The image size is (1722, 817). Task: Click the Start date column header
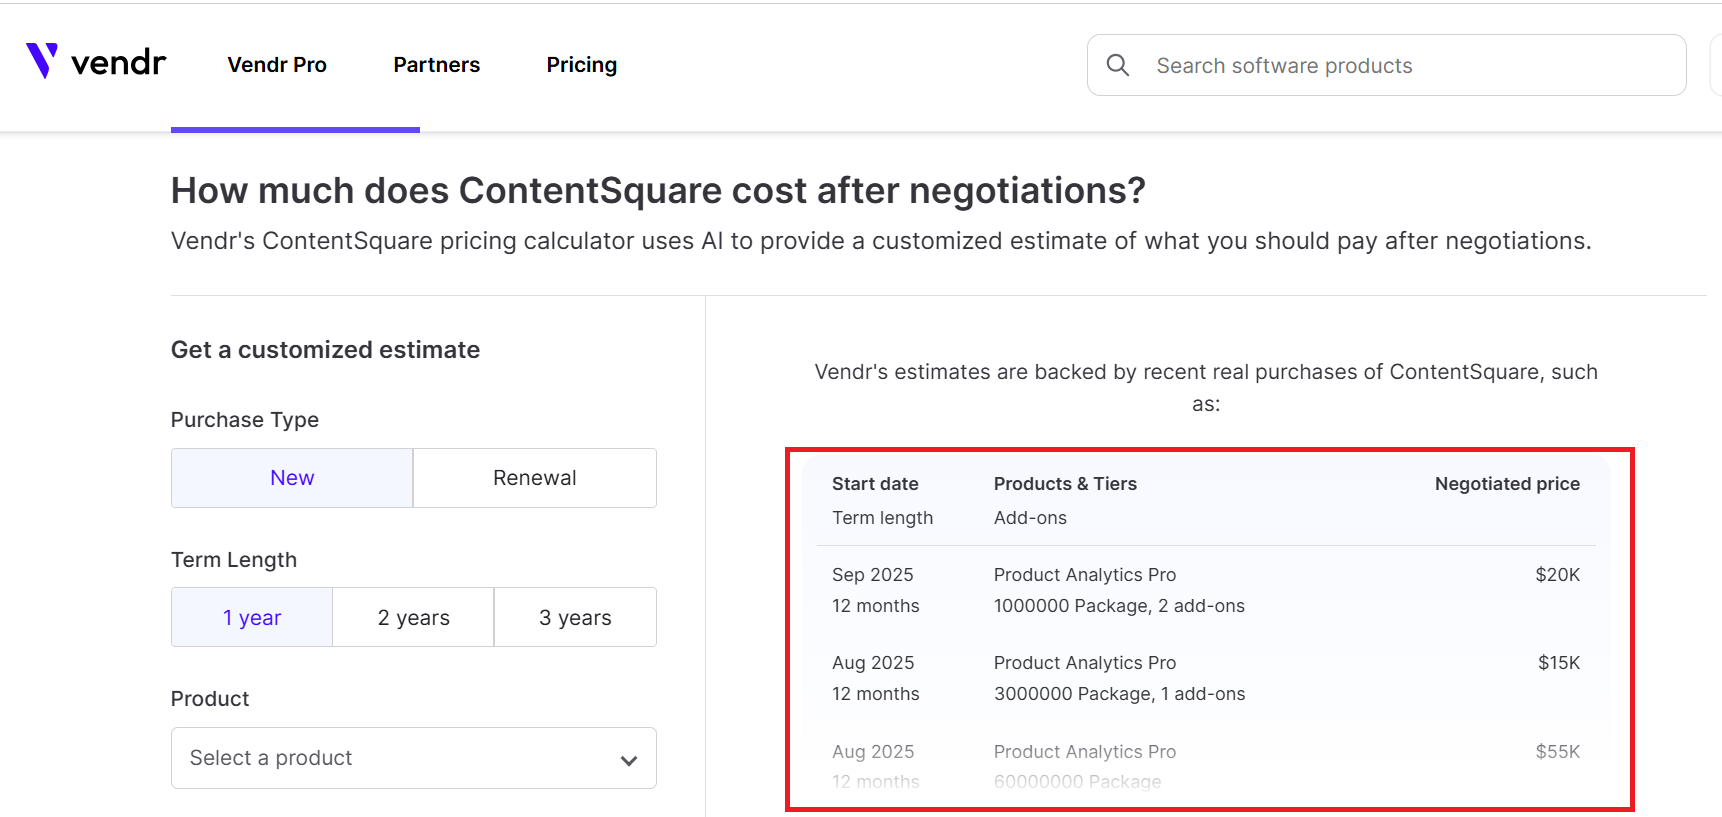(x=875, y=484)
